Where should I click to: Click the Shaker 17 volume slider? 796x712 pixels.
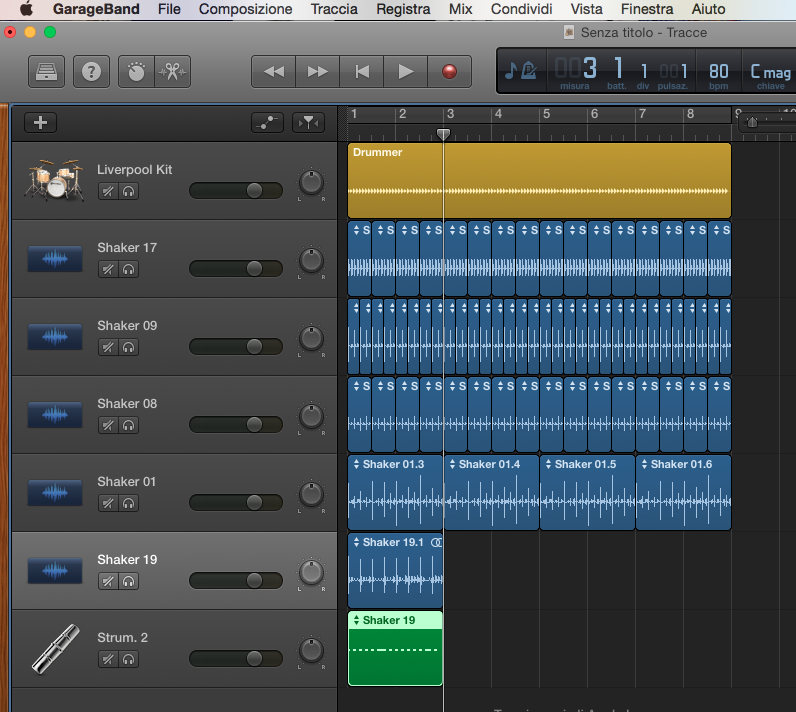236,268
